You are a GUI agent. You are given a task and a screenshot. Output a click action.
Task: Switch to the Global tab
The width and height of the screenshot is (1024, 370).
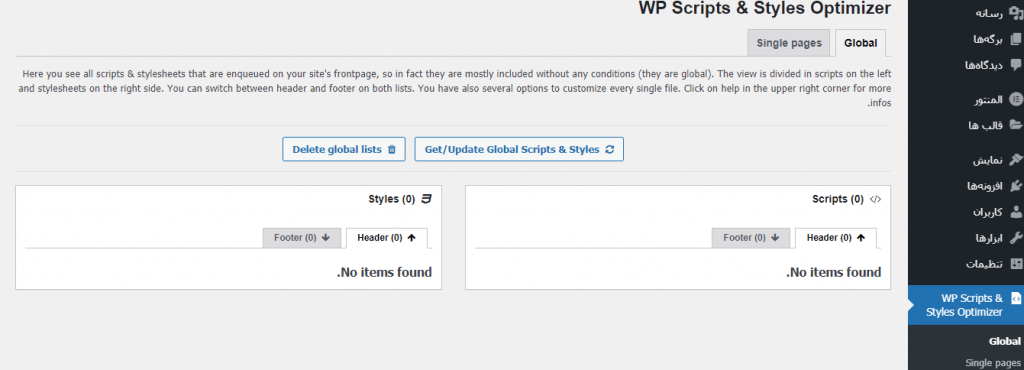[x=860, y=43]
